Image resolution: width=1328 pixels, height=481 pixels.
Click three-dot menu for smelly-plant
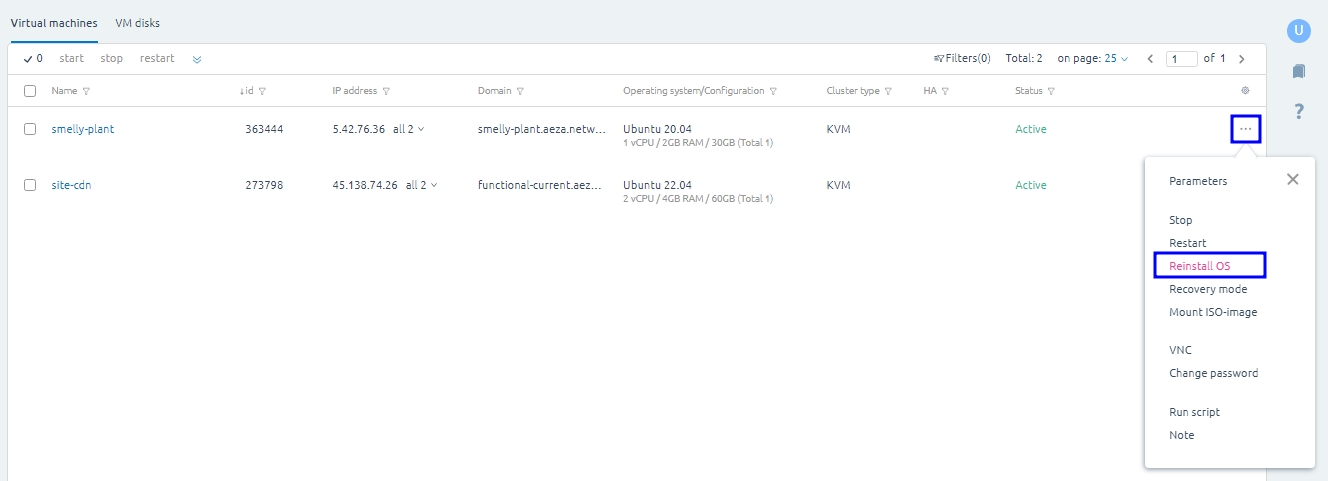1245,129
